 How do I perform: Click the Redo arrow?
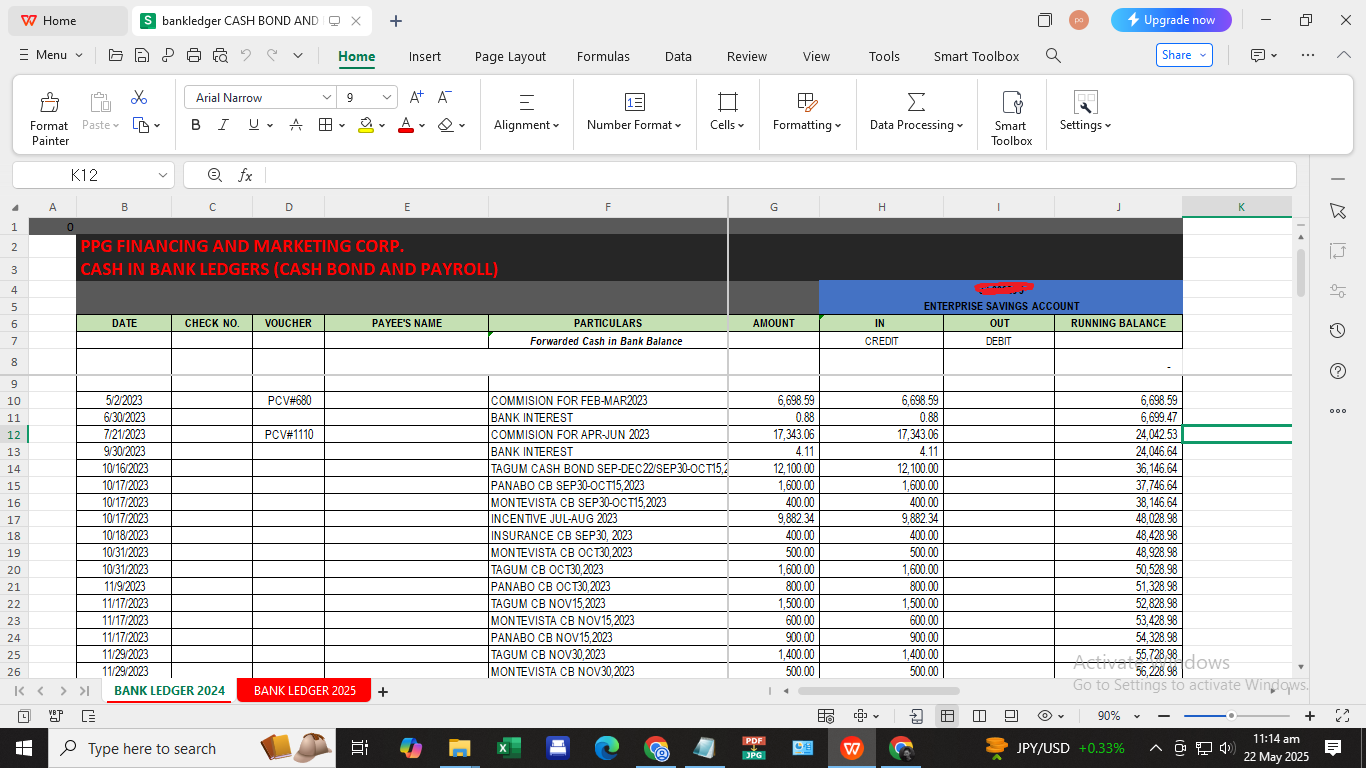(272, 56)
